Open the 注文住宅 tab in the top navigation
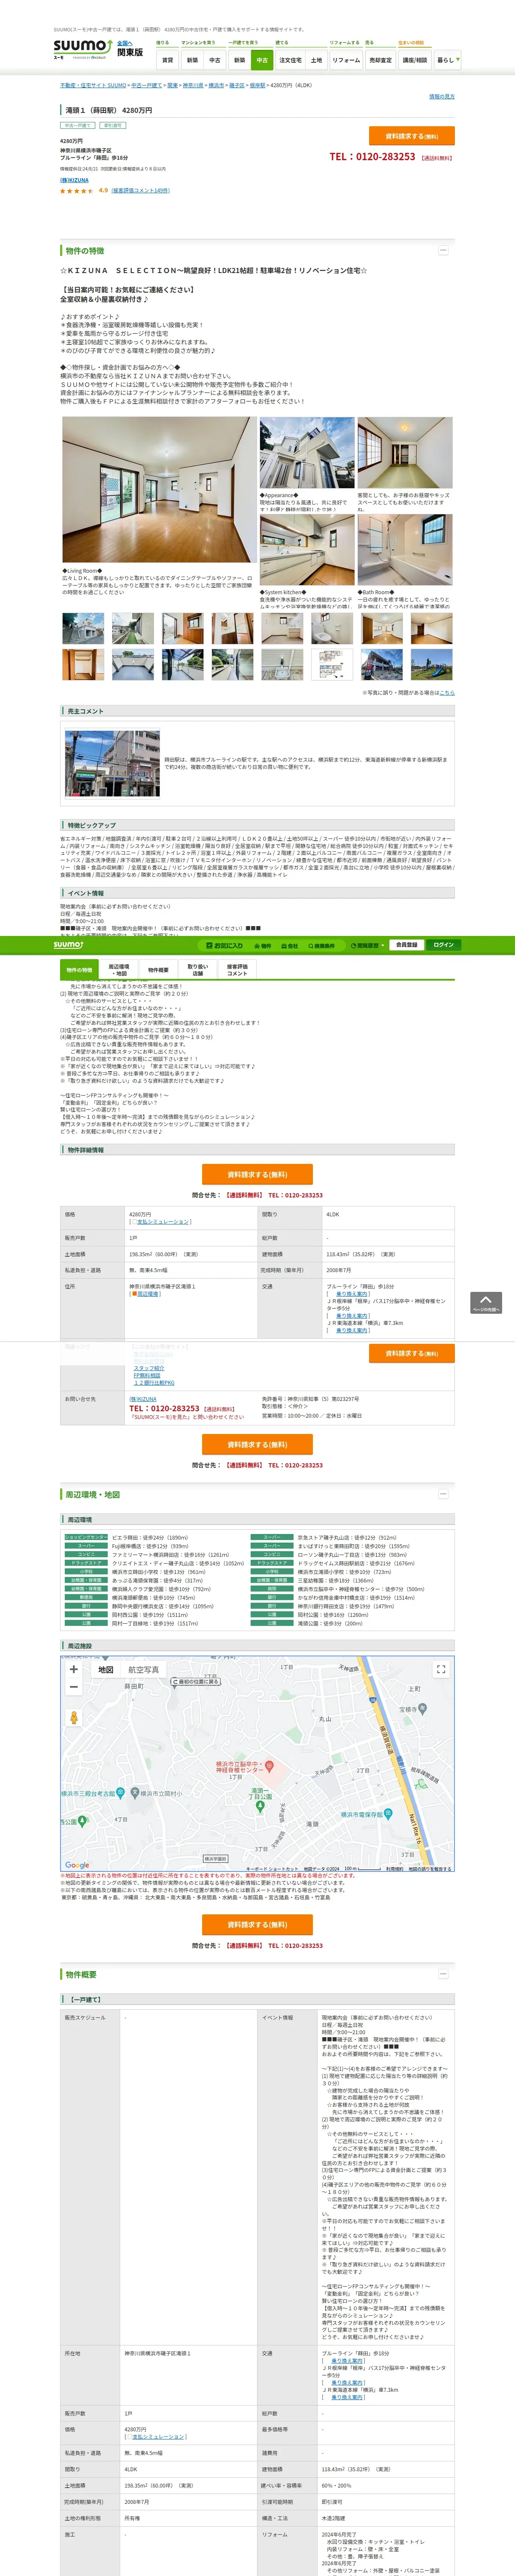Screen dimensions: 515x2576 pos(290,60)
